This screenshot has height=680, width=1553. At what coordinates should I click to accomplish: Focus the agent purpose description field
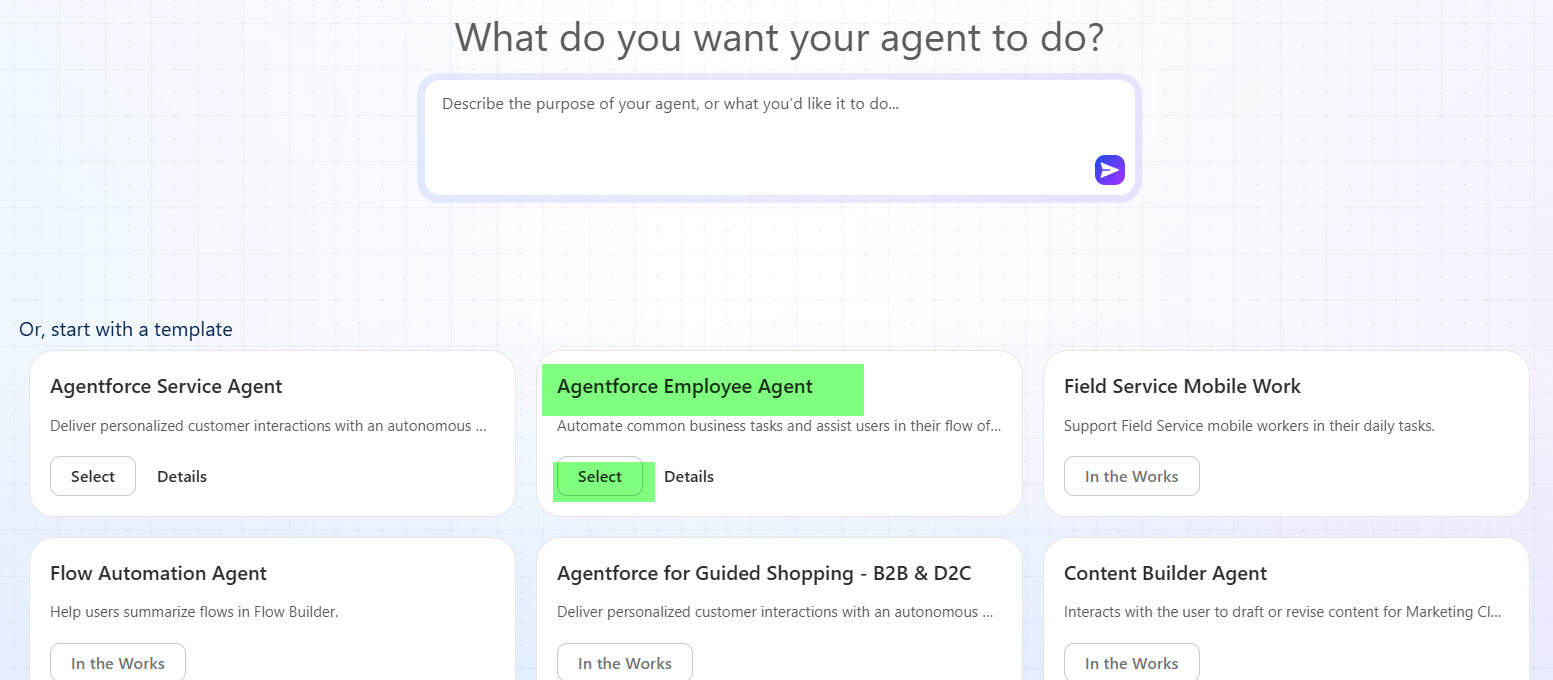[780, 137]
